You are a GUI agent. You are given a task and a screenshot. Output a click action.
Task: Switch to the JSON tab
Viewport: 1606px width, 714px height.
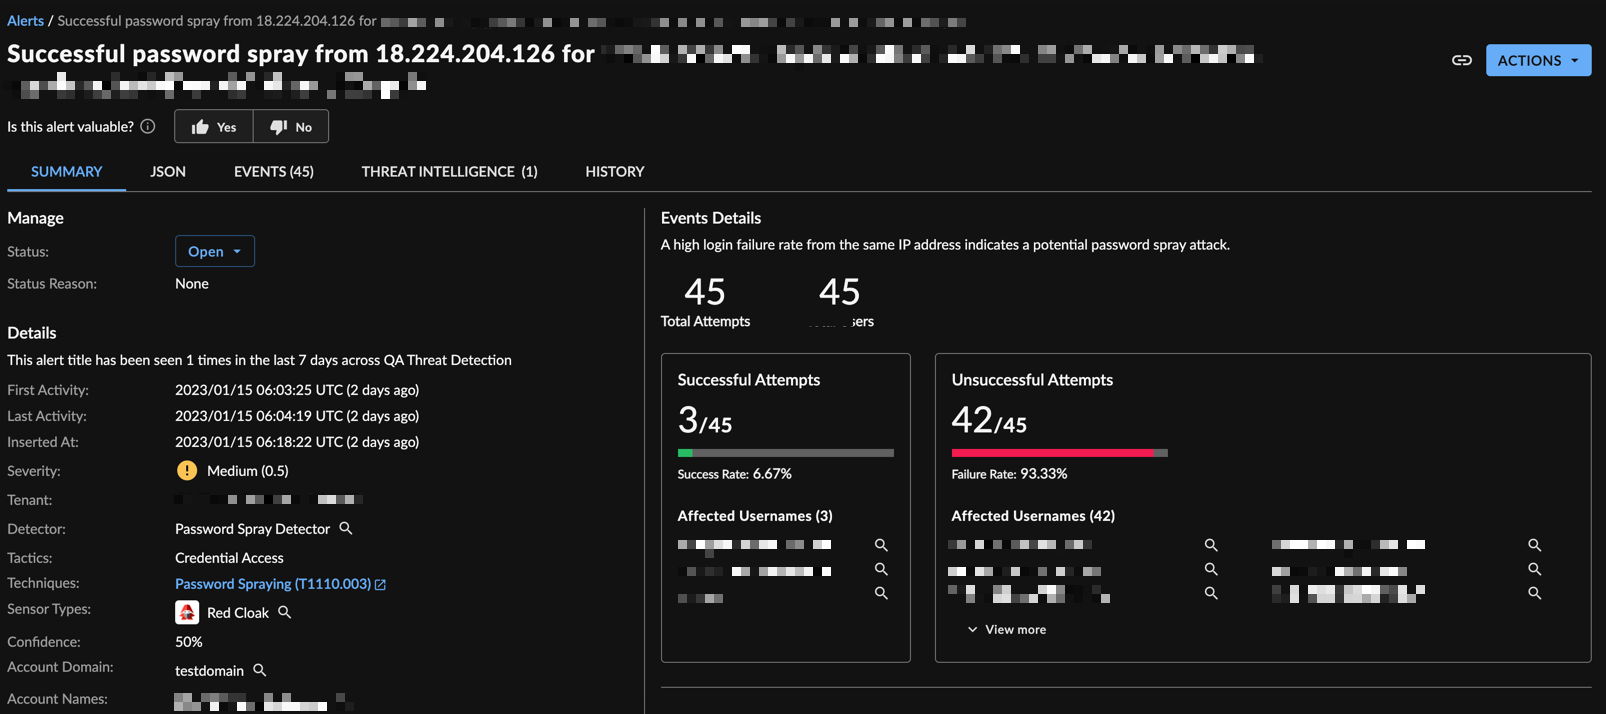(168, 172)
